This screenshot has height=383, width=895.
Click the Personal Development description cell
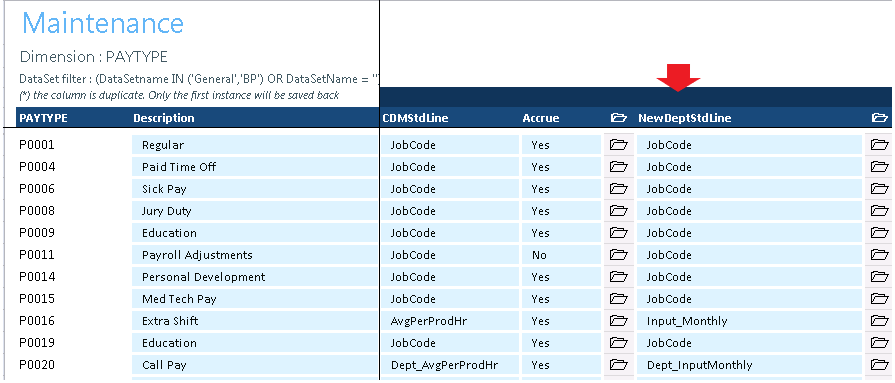pyautogui.click(x=255, y=277)
